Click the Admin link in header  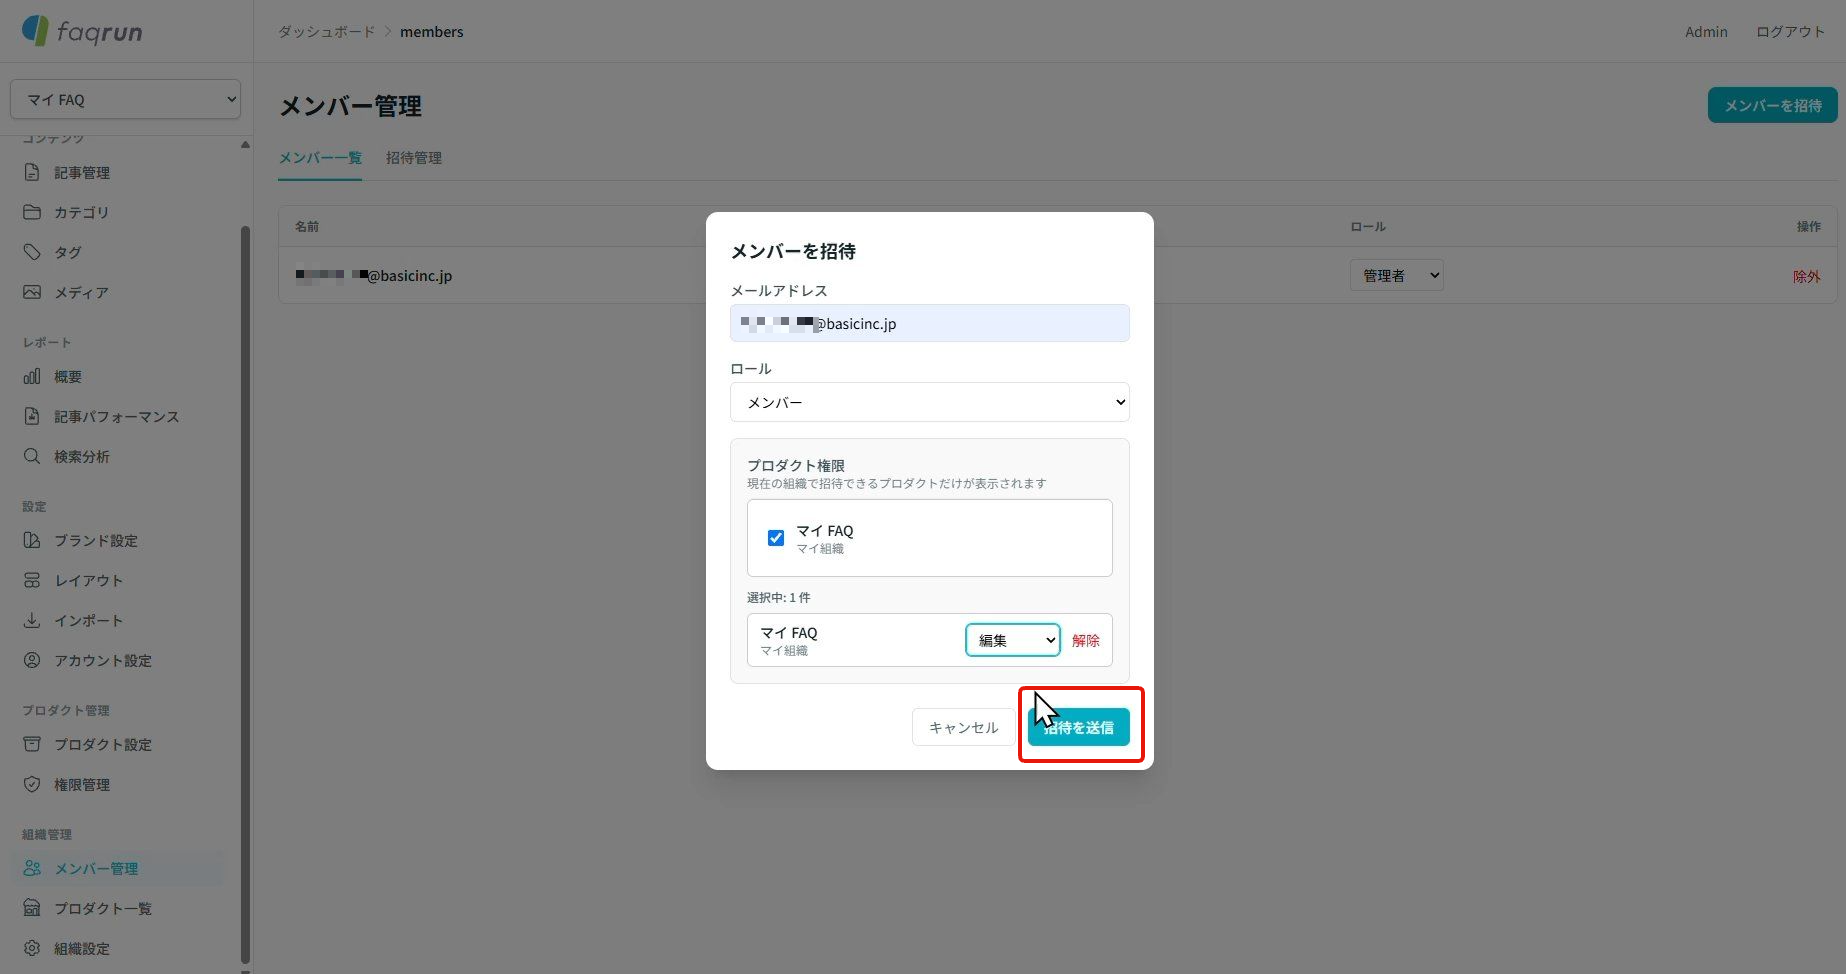click(1706, 32)
